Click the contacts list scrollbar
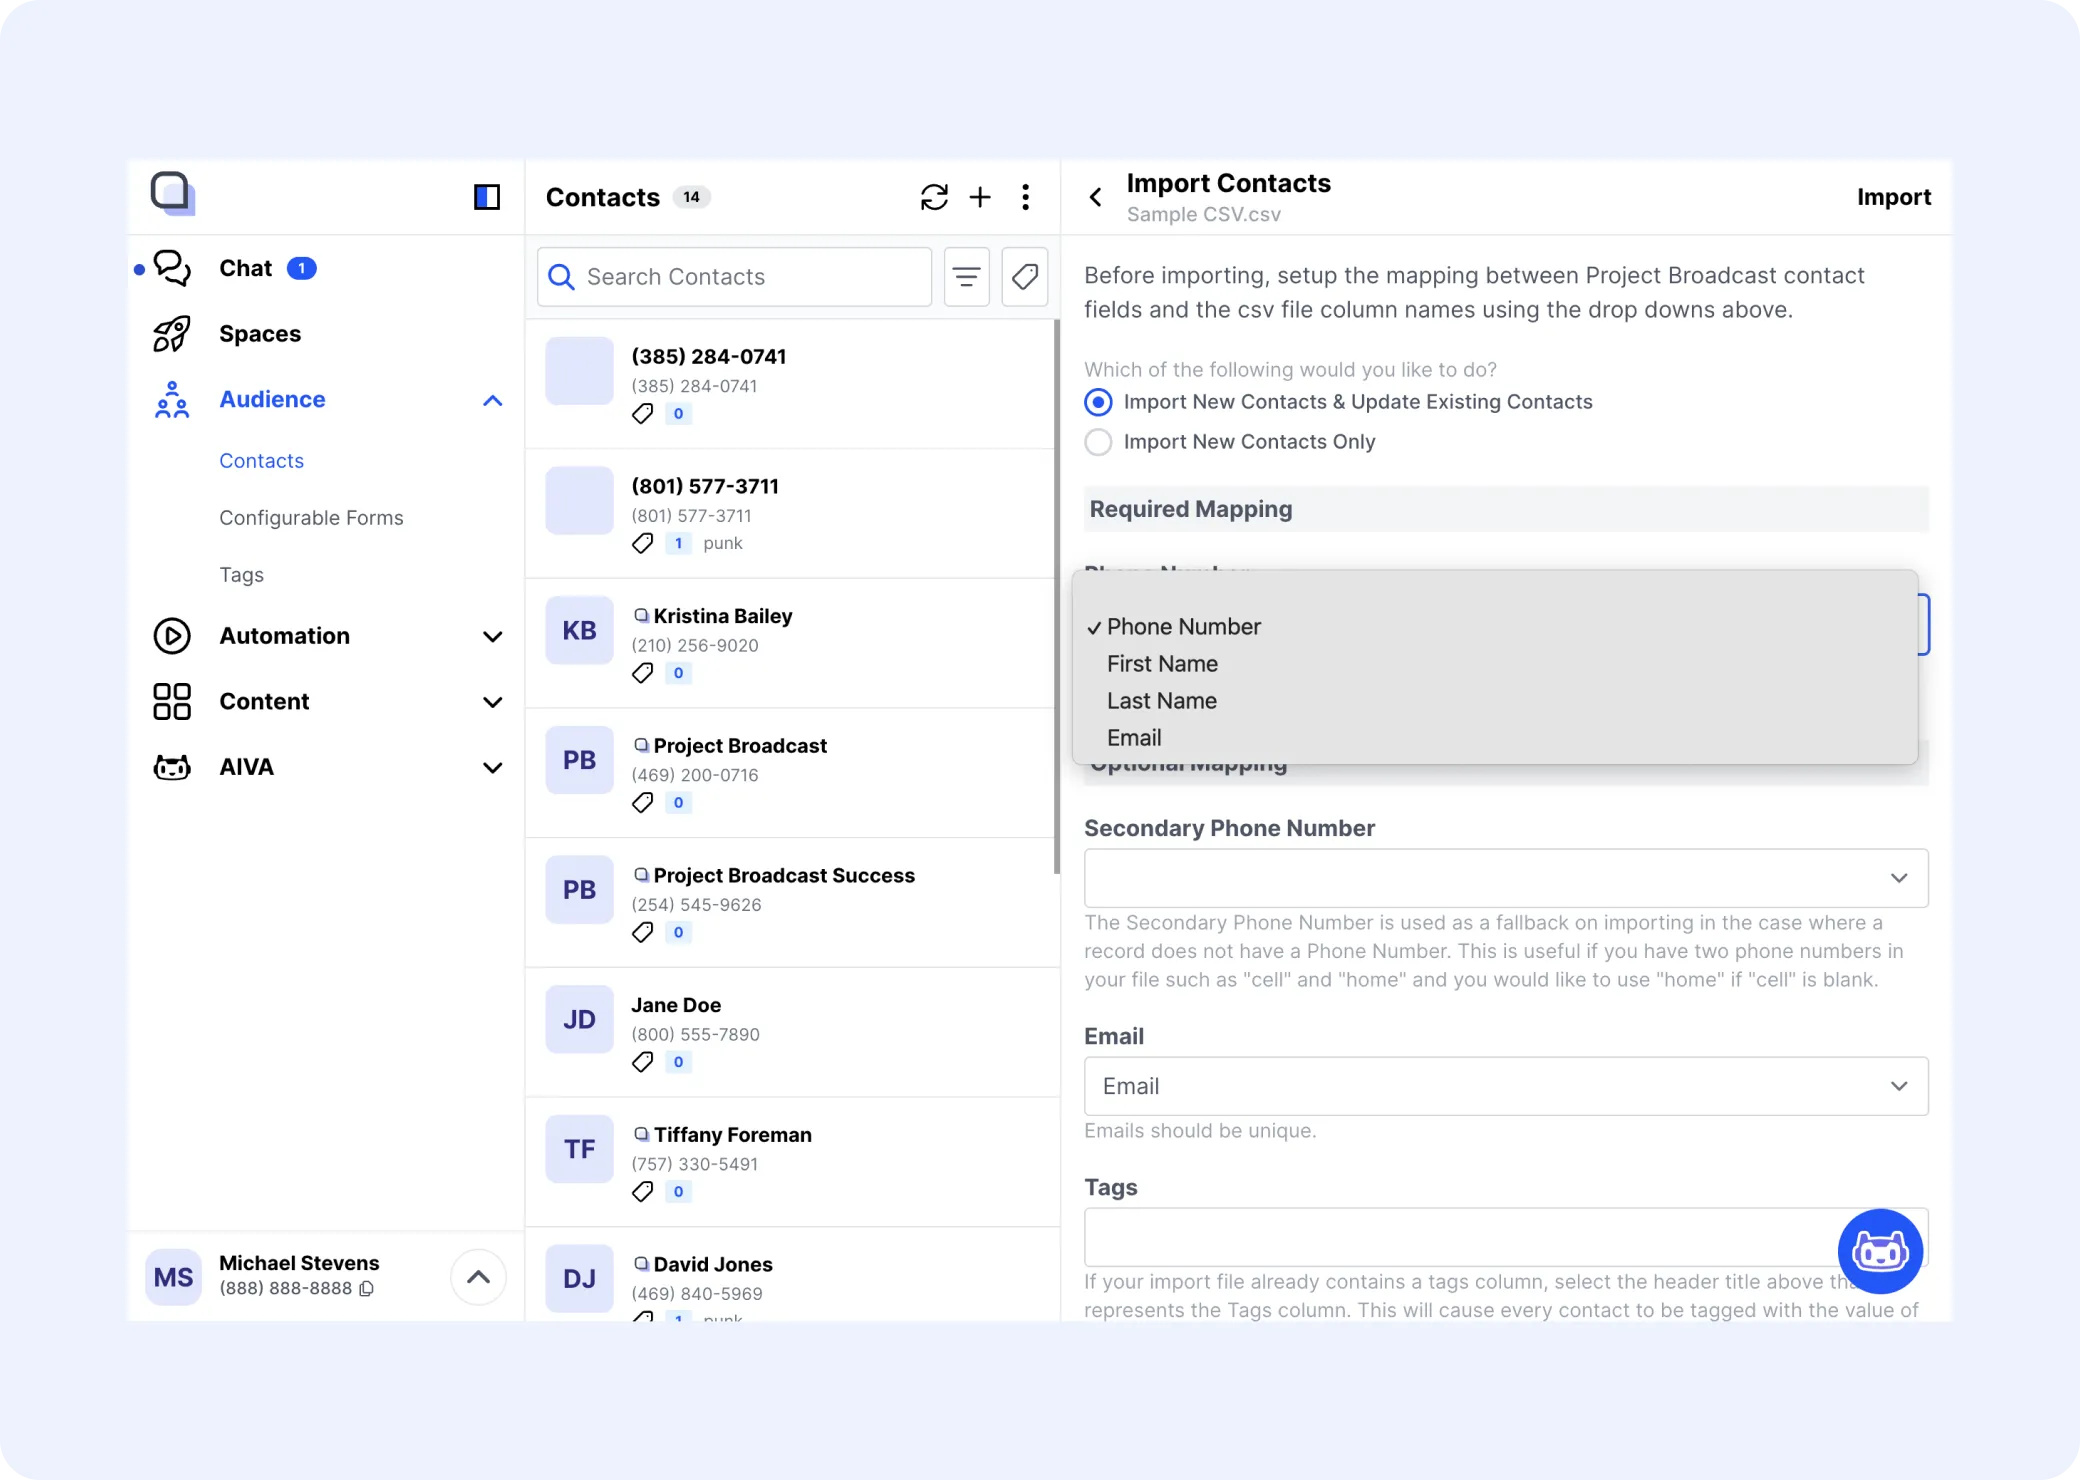Viewport: 2080px width, 1480px height. click(1056, 597)
